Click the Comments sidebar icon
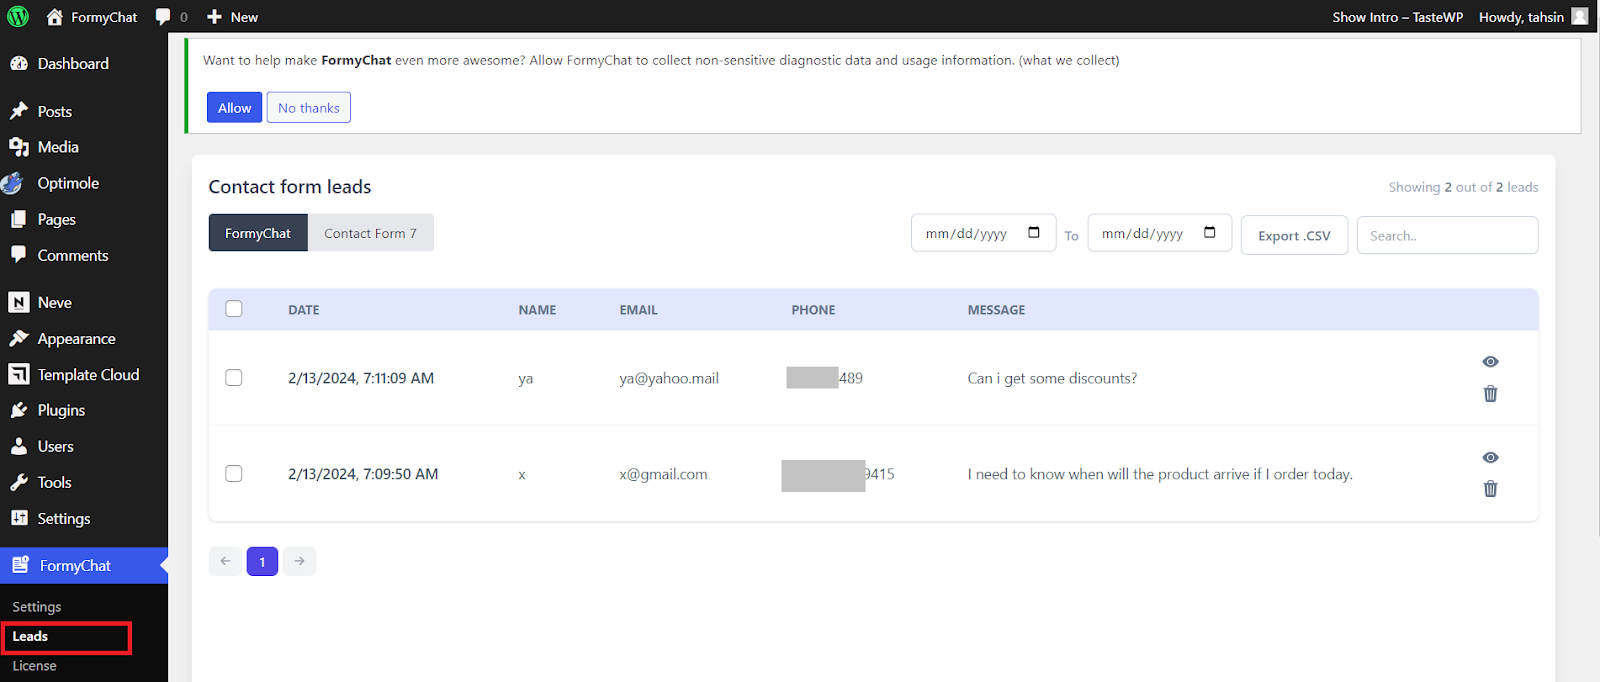Screen dimensions: 1600x682 18,255
